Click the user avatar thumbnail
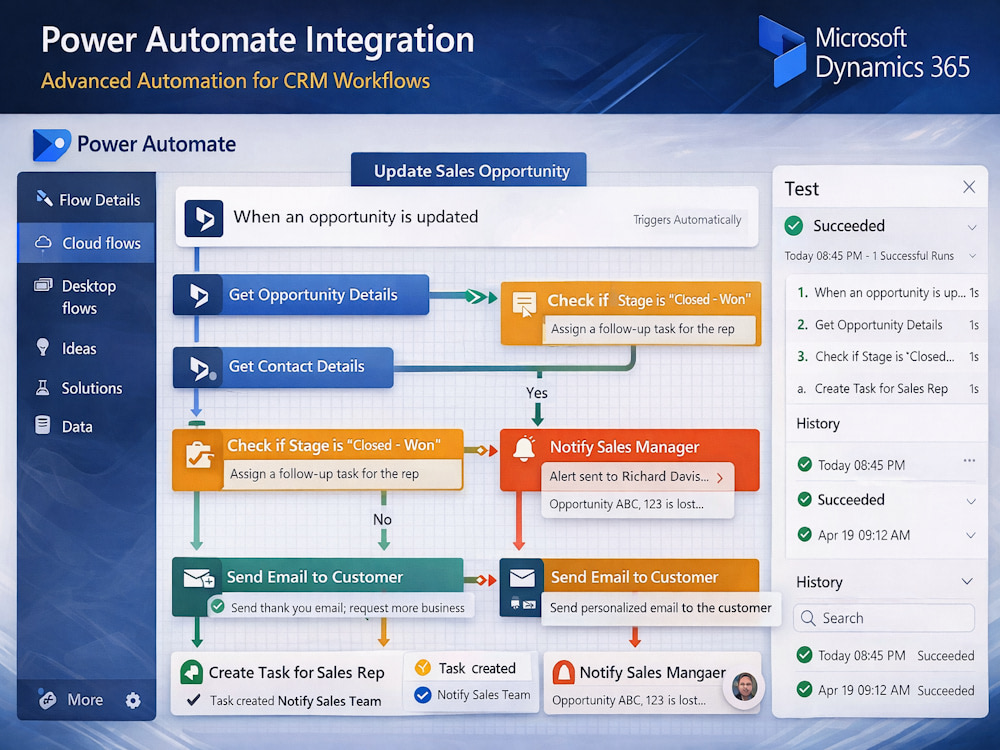The width and height of the screenshot is (1000, 750). (x=744, y=688)
